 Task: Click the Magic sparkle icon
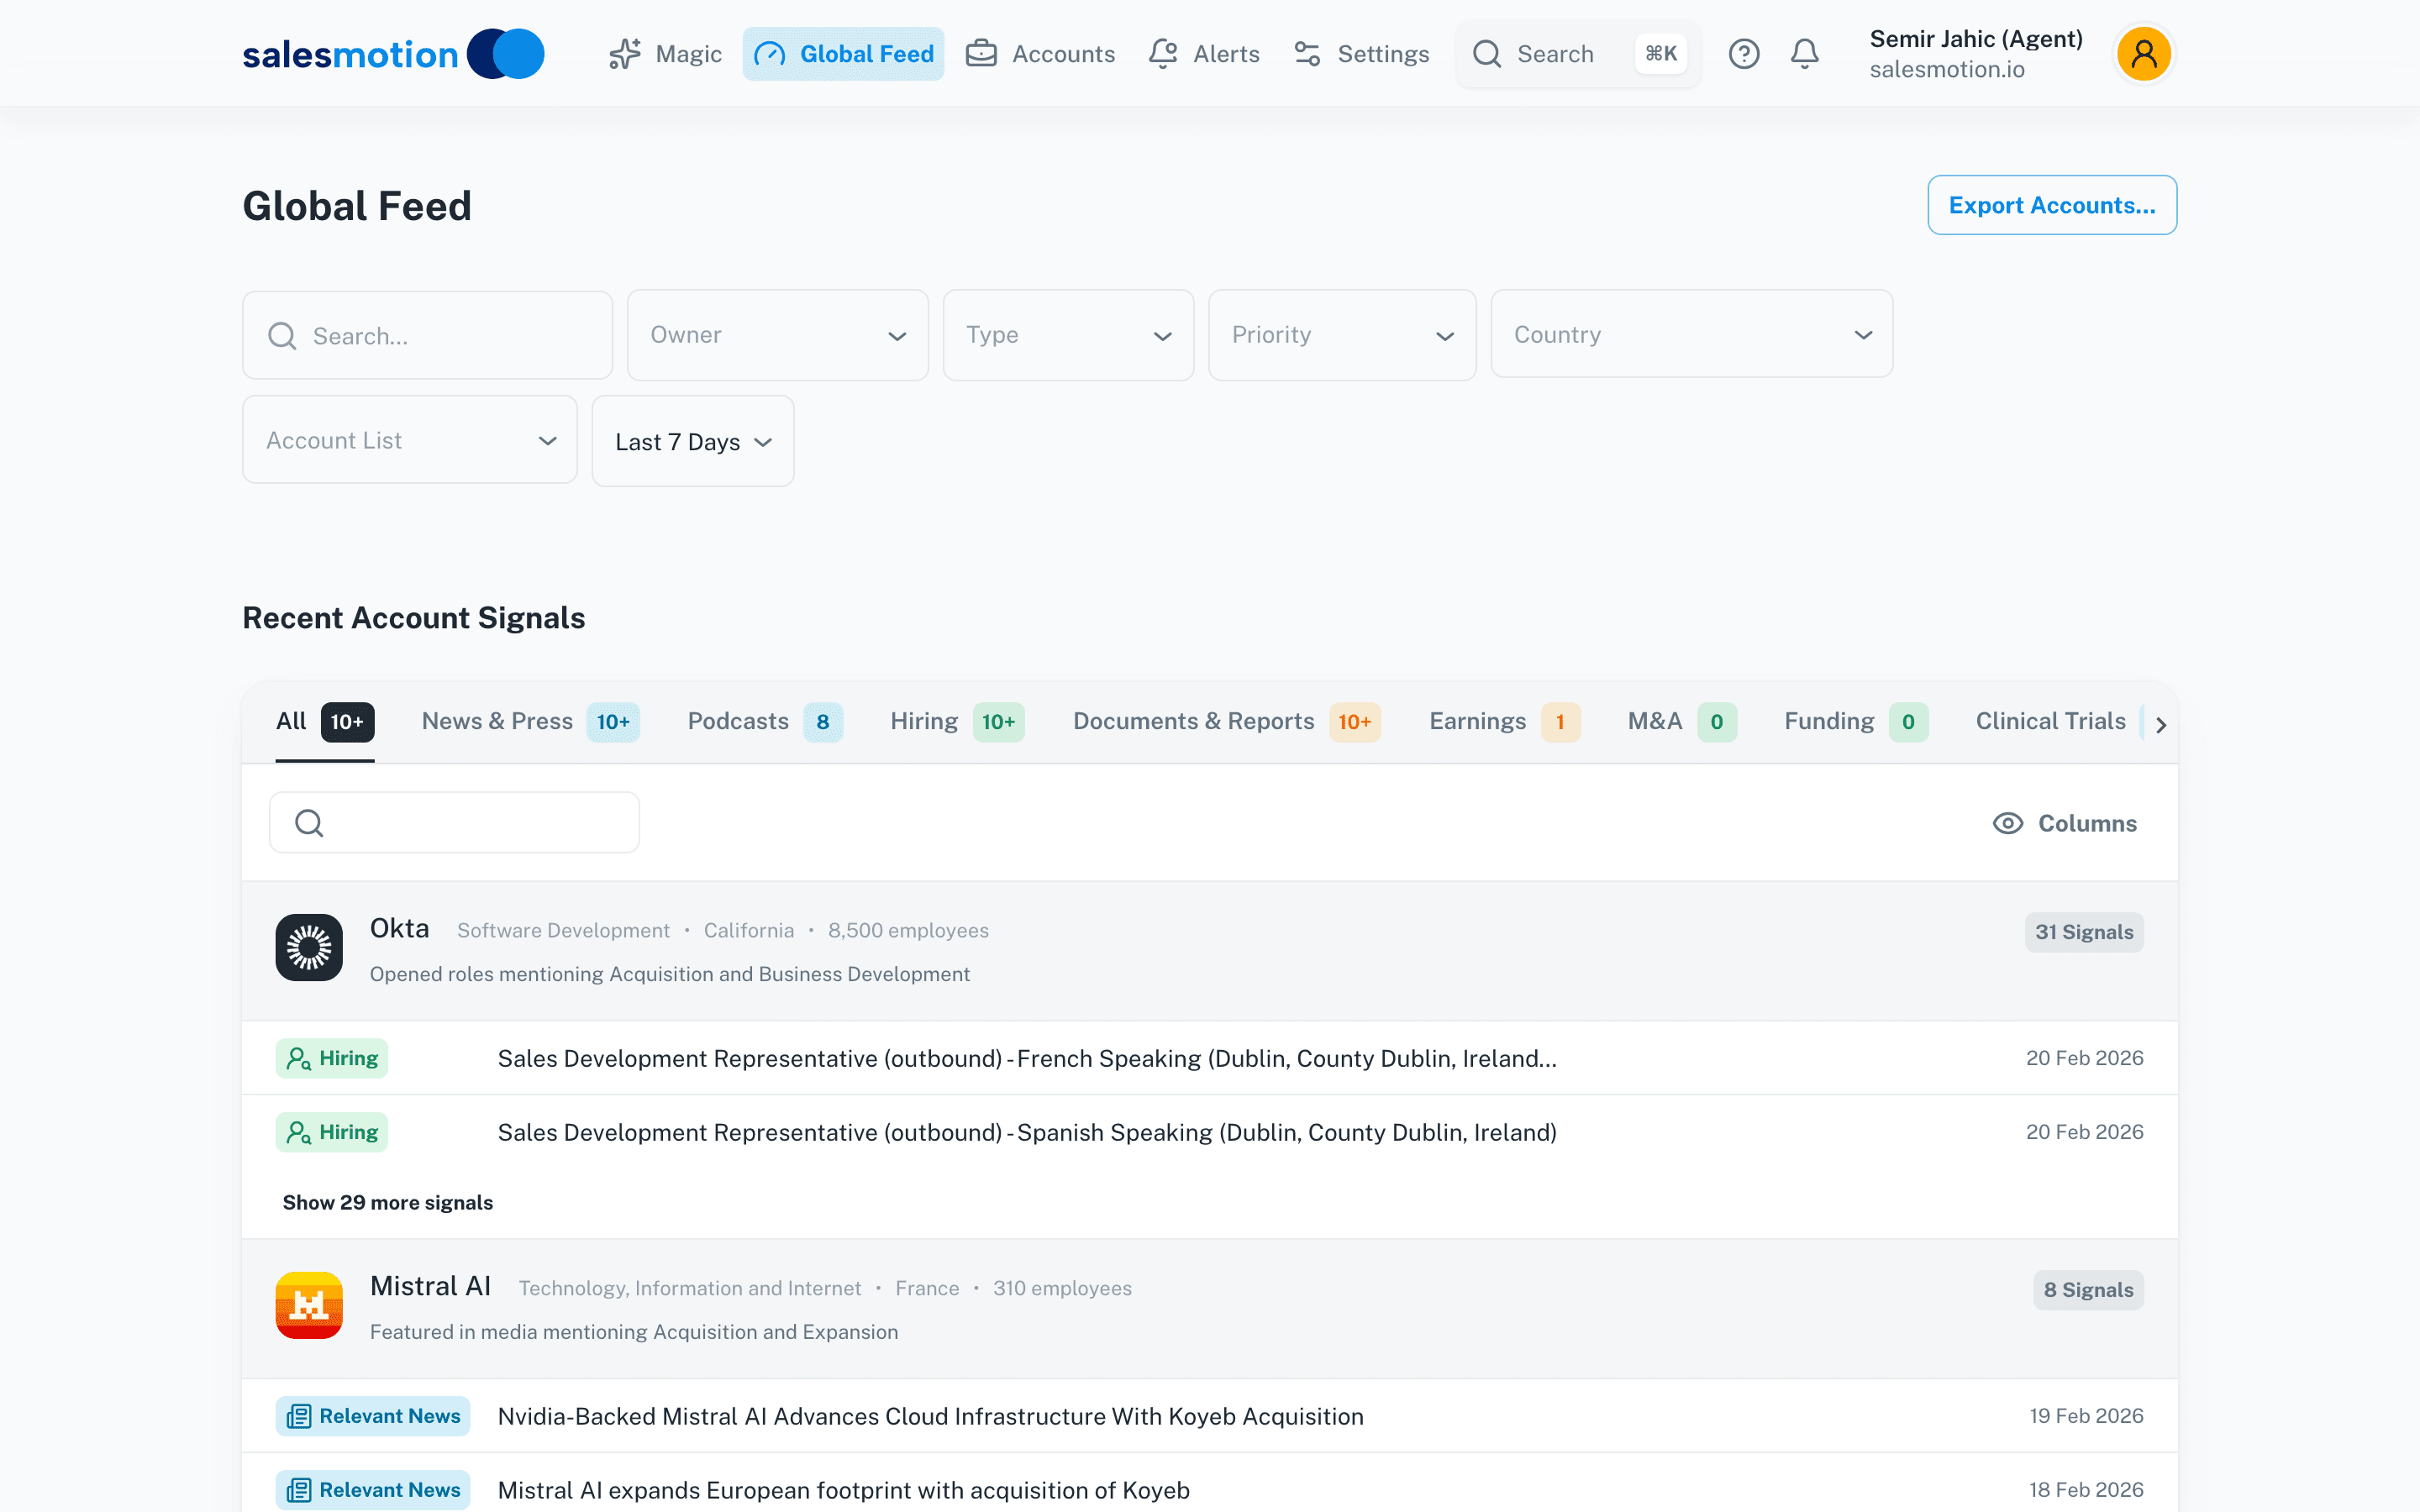click(625, 54)
